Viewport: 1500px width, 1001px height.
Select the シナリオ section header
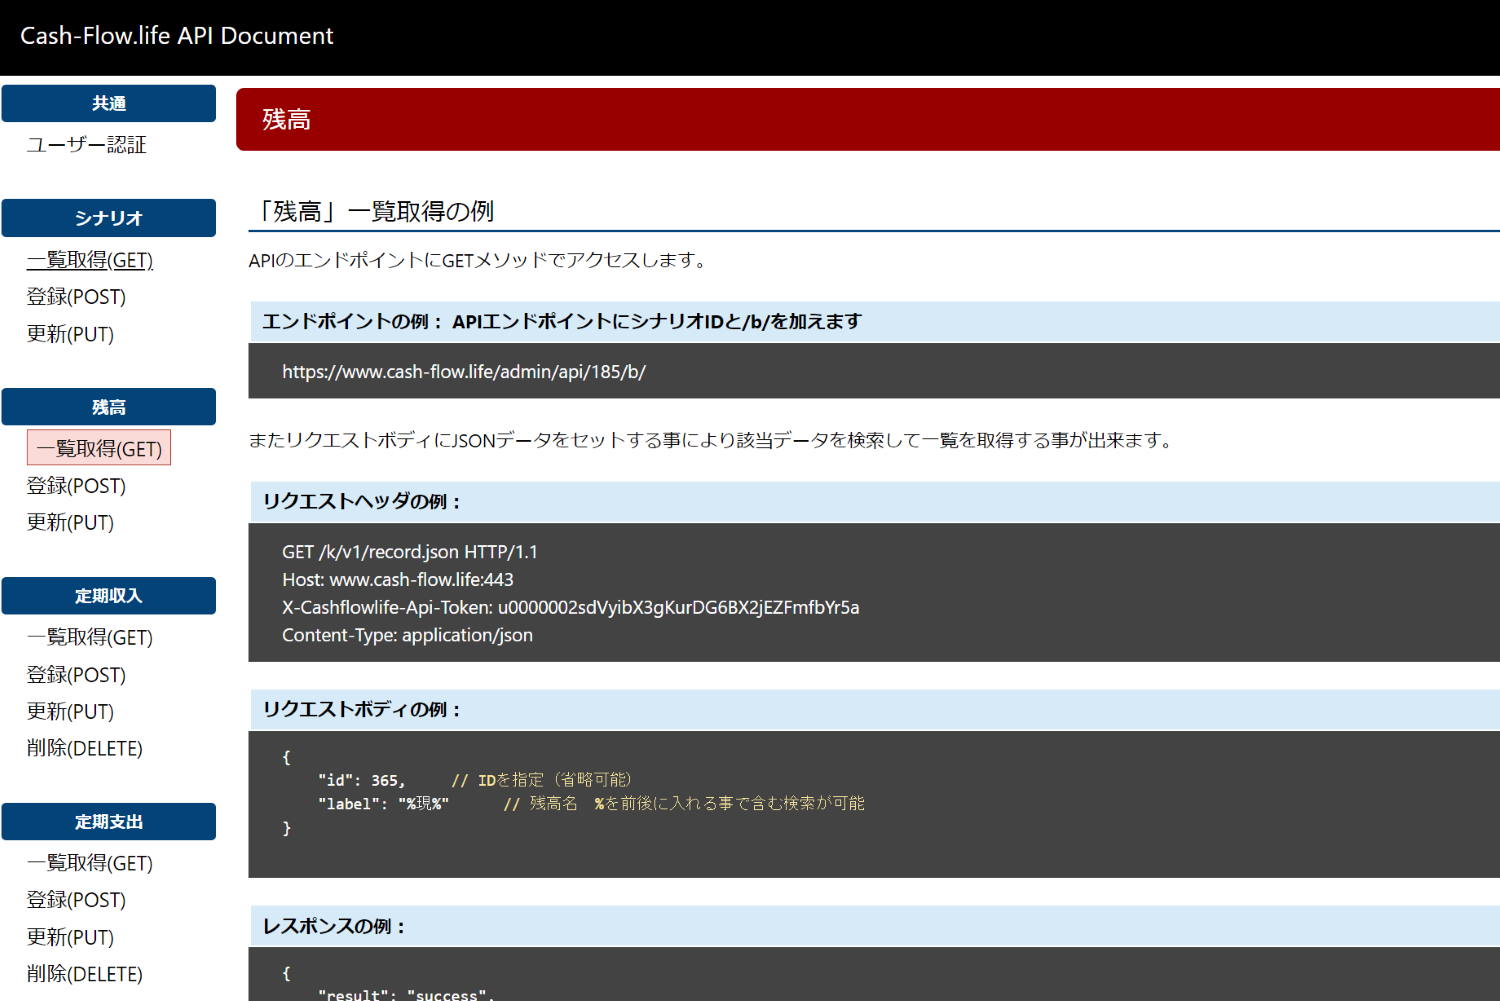[109, 218]
